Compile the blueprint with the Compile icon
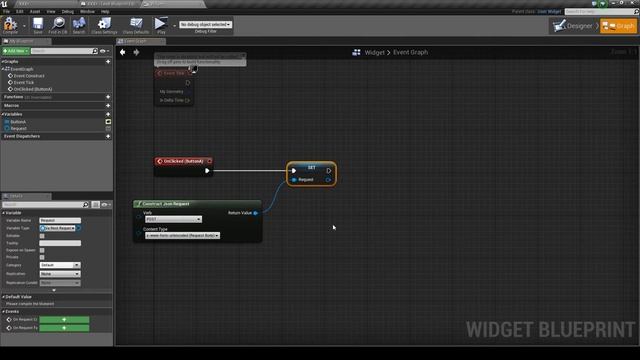Viewport: 640px width, 360px height. (10, 25)
